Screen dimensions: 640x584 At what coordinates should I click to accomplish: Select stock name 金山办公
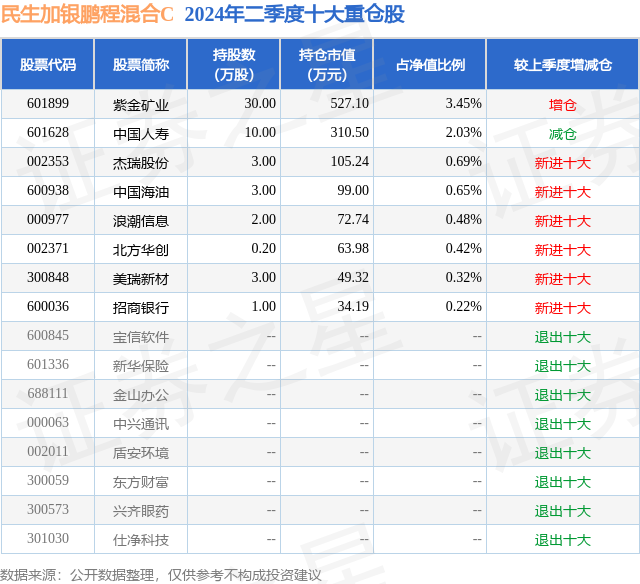point(141,395)
